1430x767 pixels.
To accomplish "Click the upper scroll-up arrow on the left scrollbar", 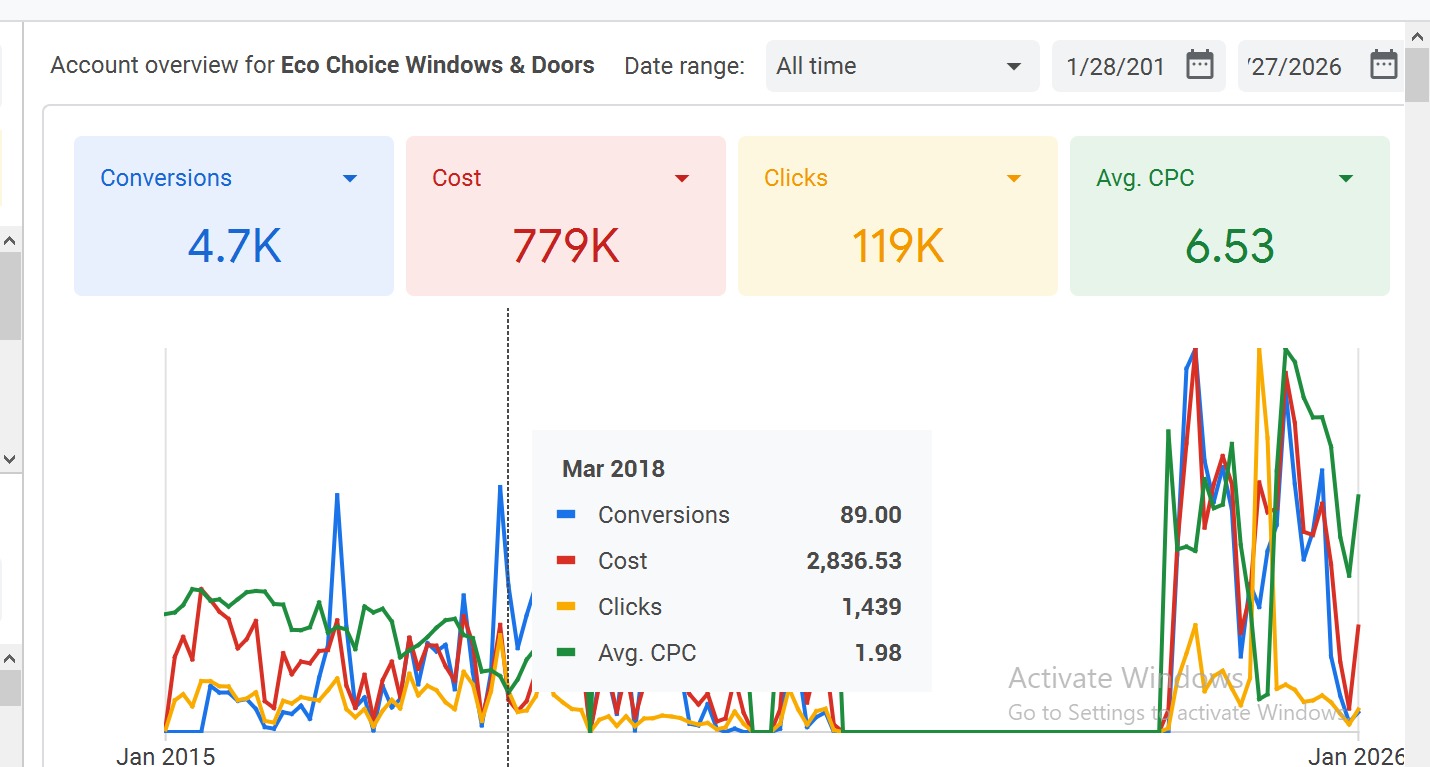I will (10, 239).
